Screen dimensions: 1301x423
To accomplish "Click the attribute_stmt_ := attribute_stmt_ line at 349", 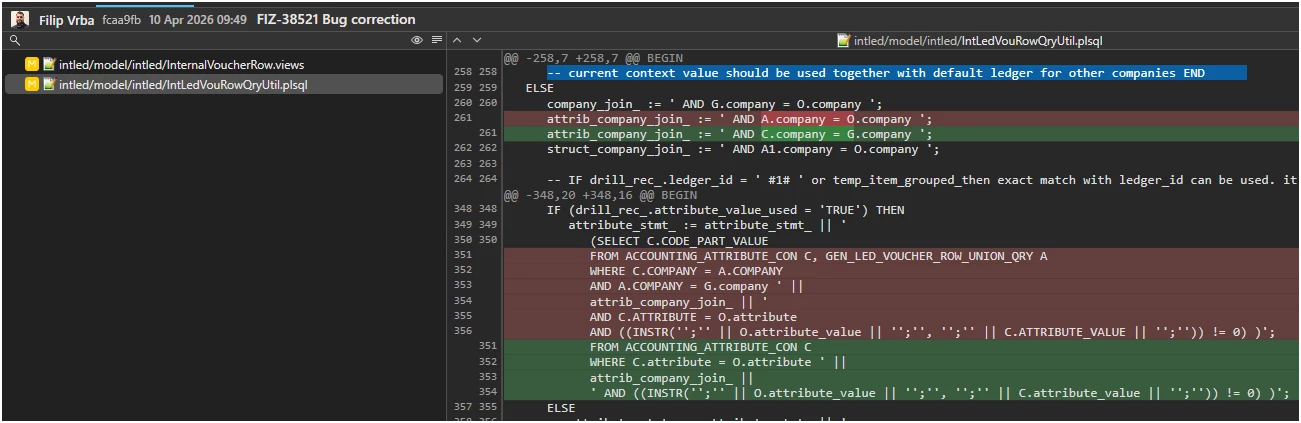I will coord(708,225).
